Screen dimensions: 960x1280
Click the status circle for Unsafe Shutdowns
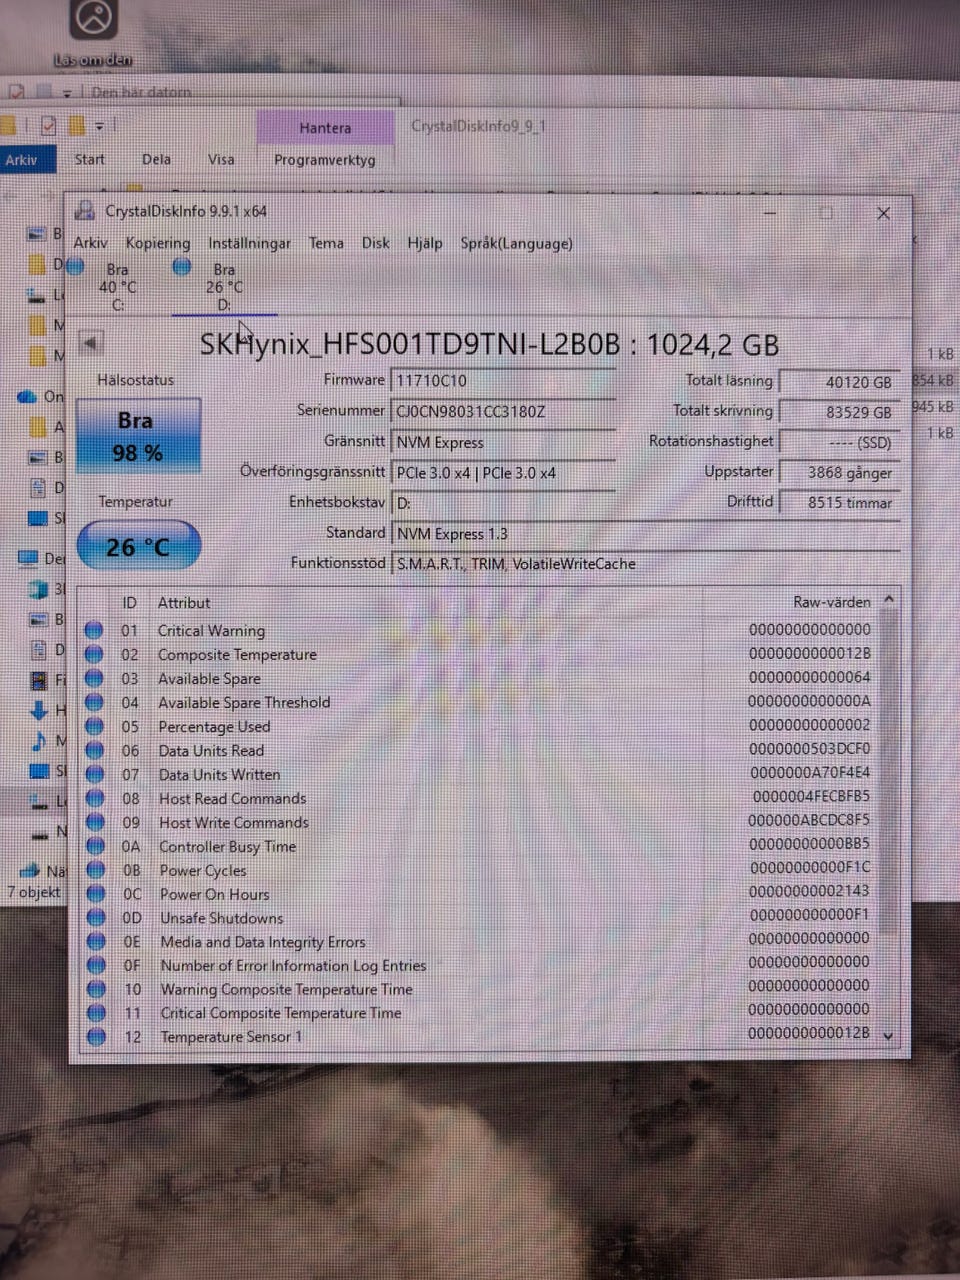(x=95, y=918)
